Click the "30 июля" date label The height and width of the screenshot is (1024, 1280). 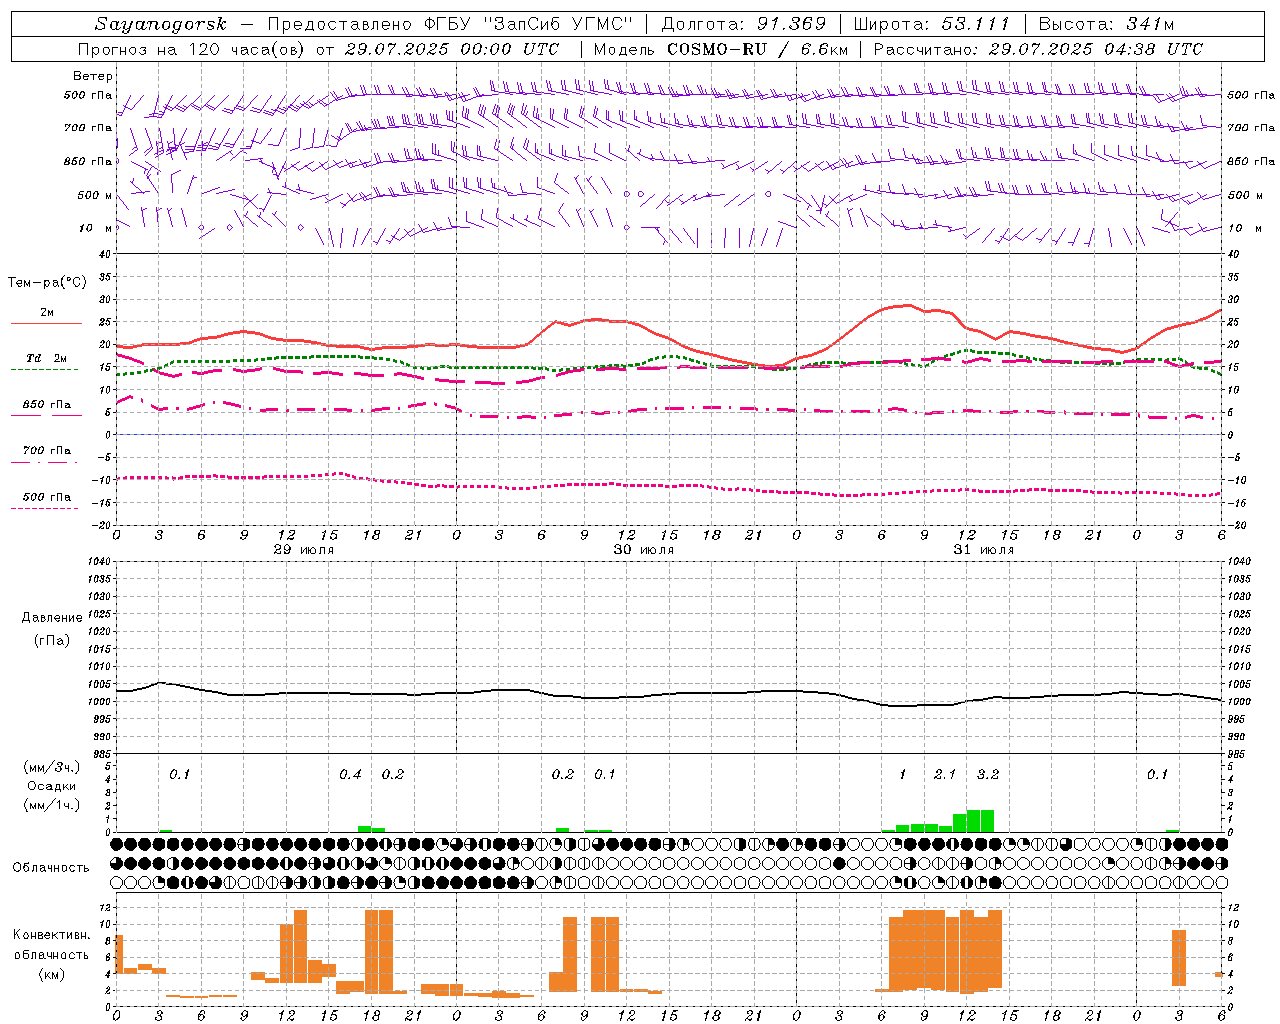pyautogui.click(x=643, y=550)
